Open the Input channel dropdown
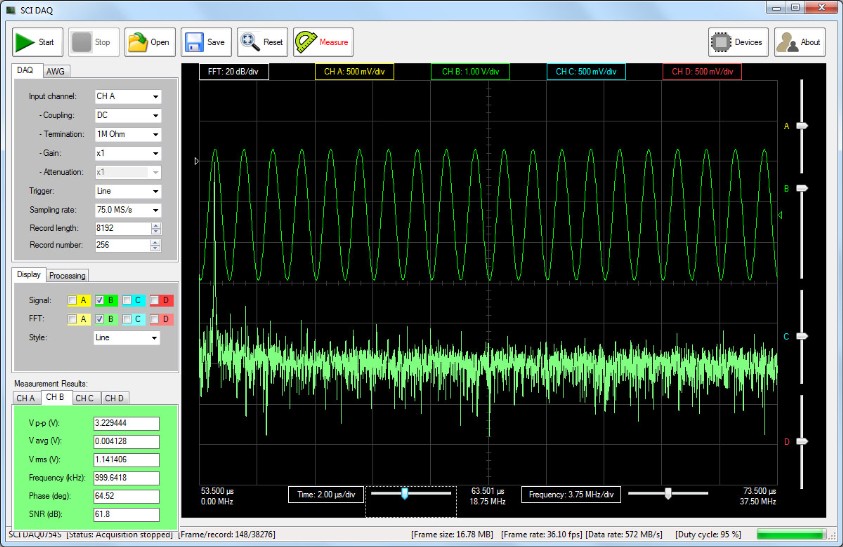The width and height of the screenshot is (843, 547). pyautogui.click(x=128, y=96)
